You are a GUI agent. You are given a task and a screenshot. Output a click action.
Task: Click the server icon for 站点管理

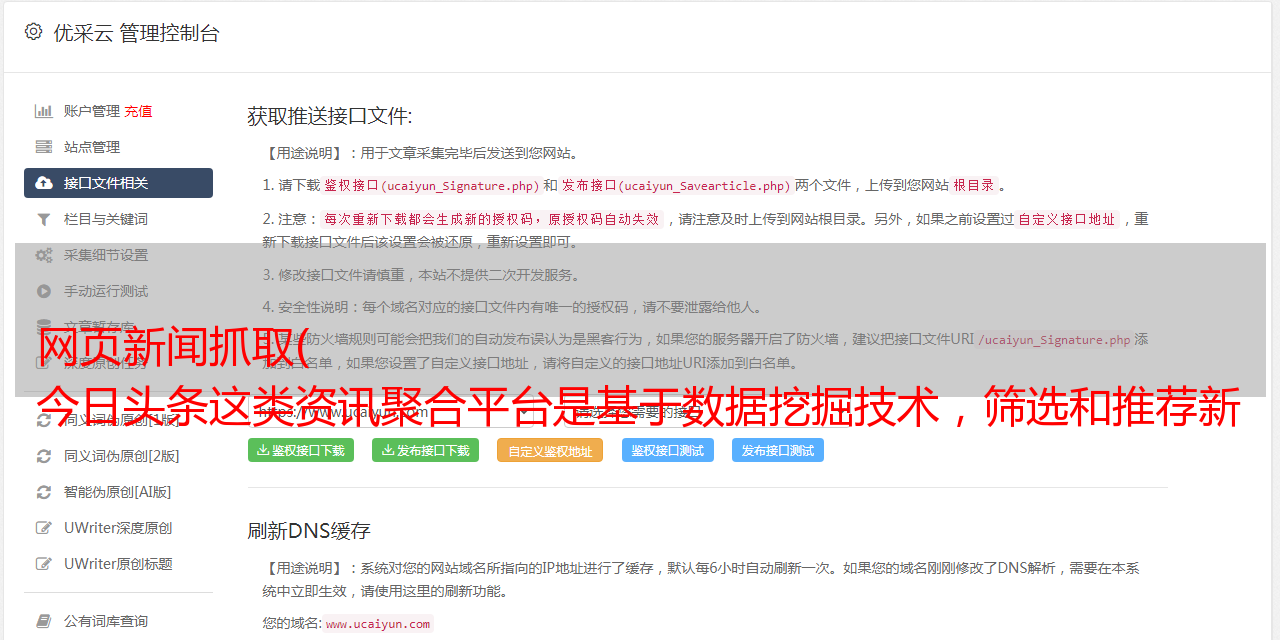44,147
